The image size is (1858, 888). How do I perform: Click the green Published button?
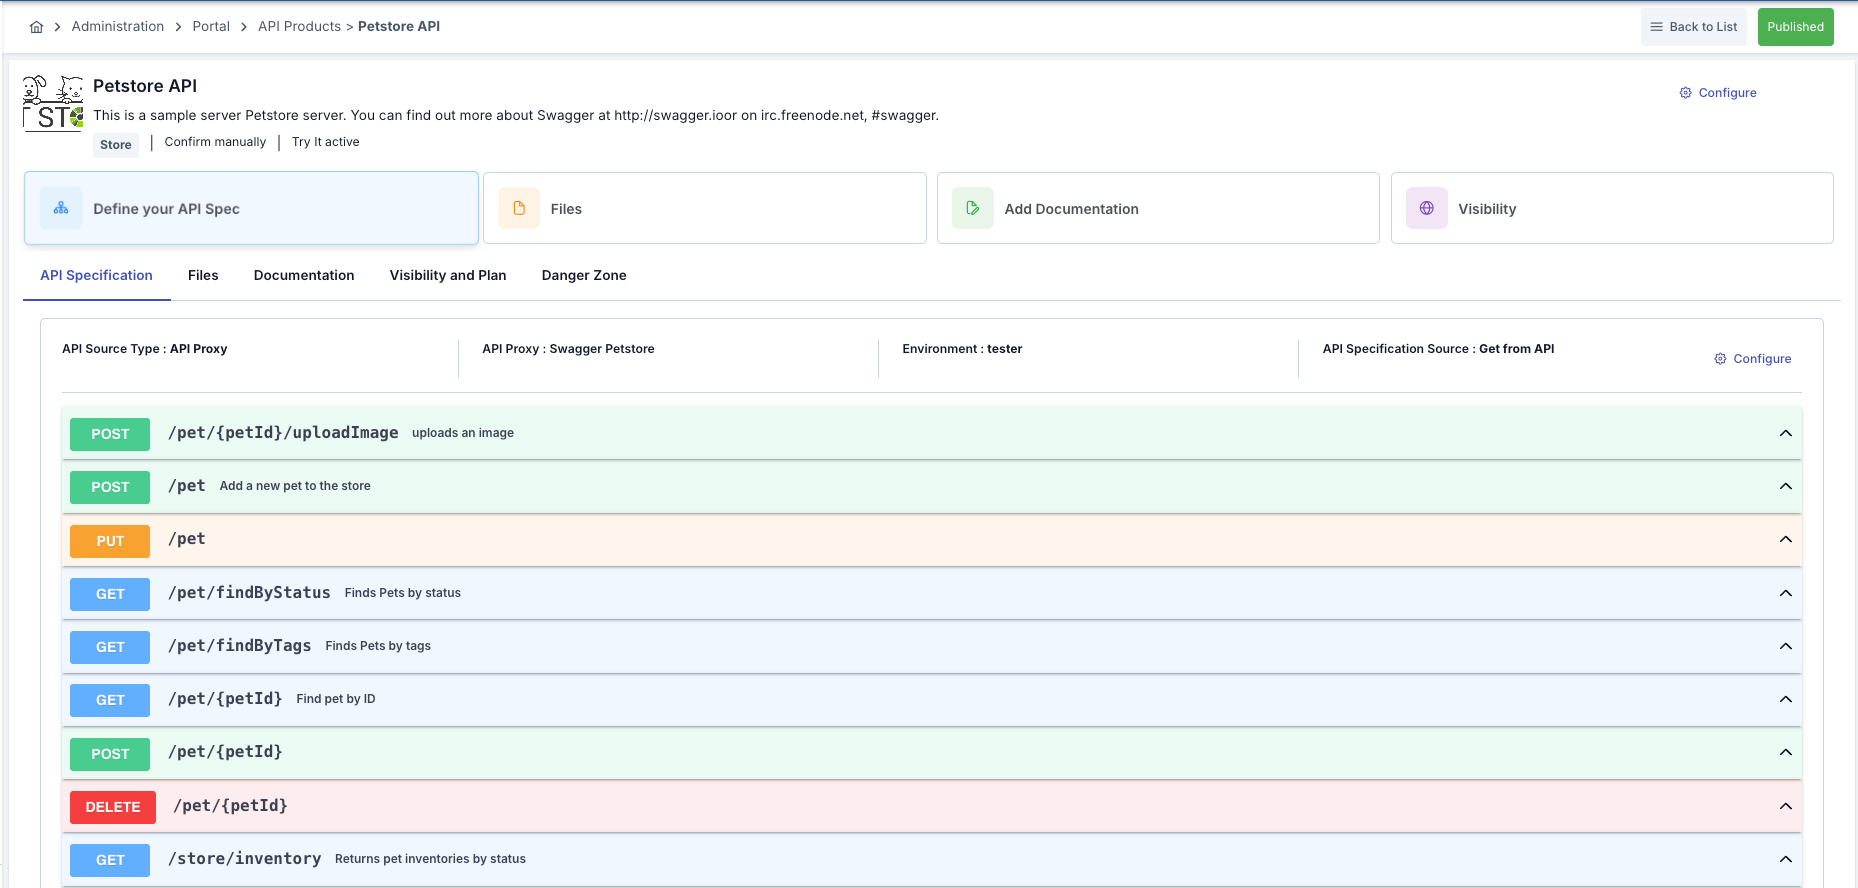(1795, 27)
